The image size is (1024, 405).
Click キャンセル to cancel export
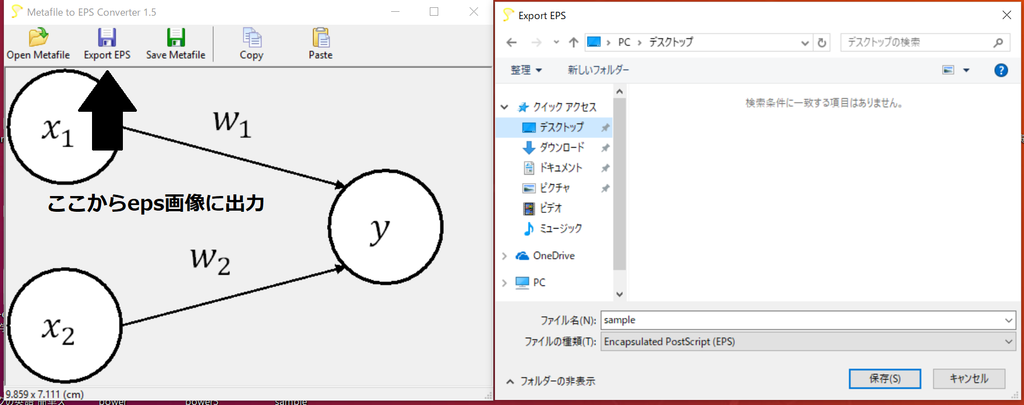pyautogui.click(x=968, y=378)
